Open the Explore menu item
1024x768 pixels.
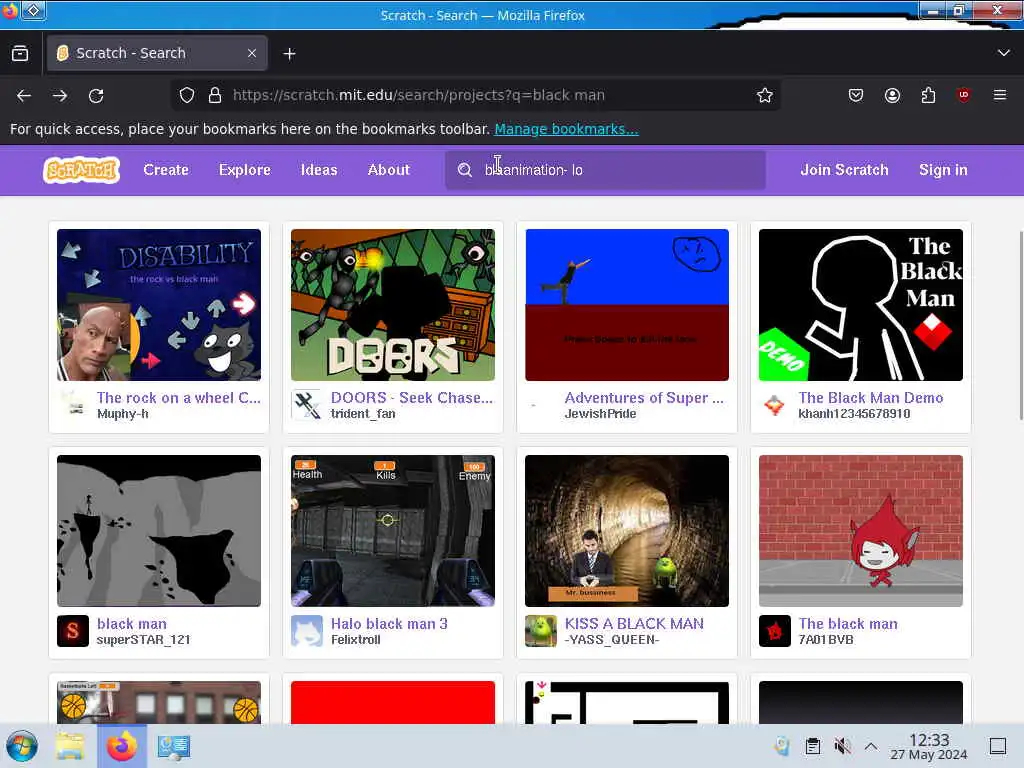pos(245,170)
